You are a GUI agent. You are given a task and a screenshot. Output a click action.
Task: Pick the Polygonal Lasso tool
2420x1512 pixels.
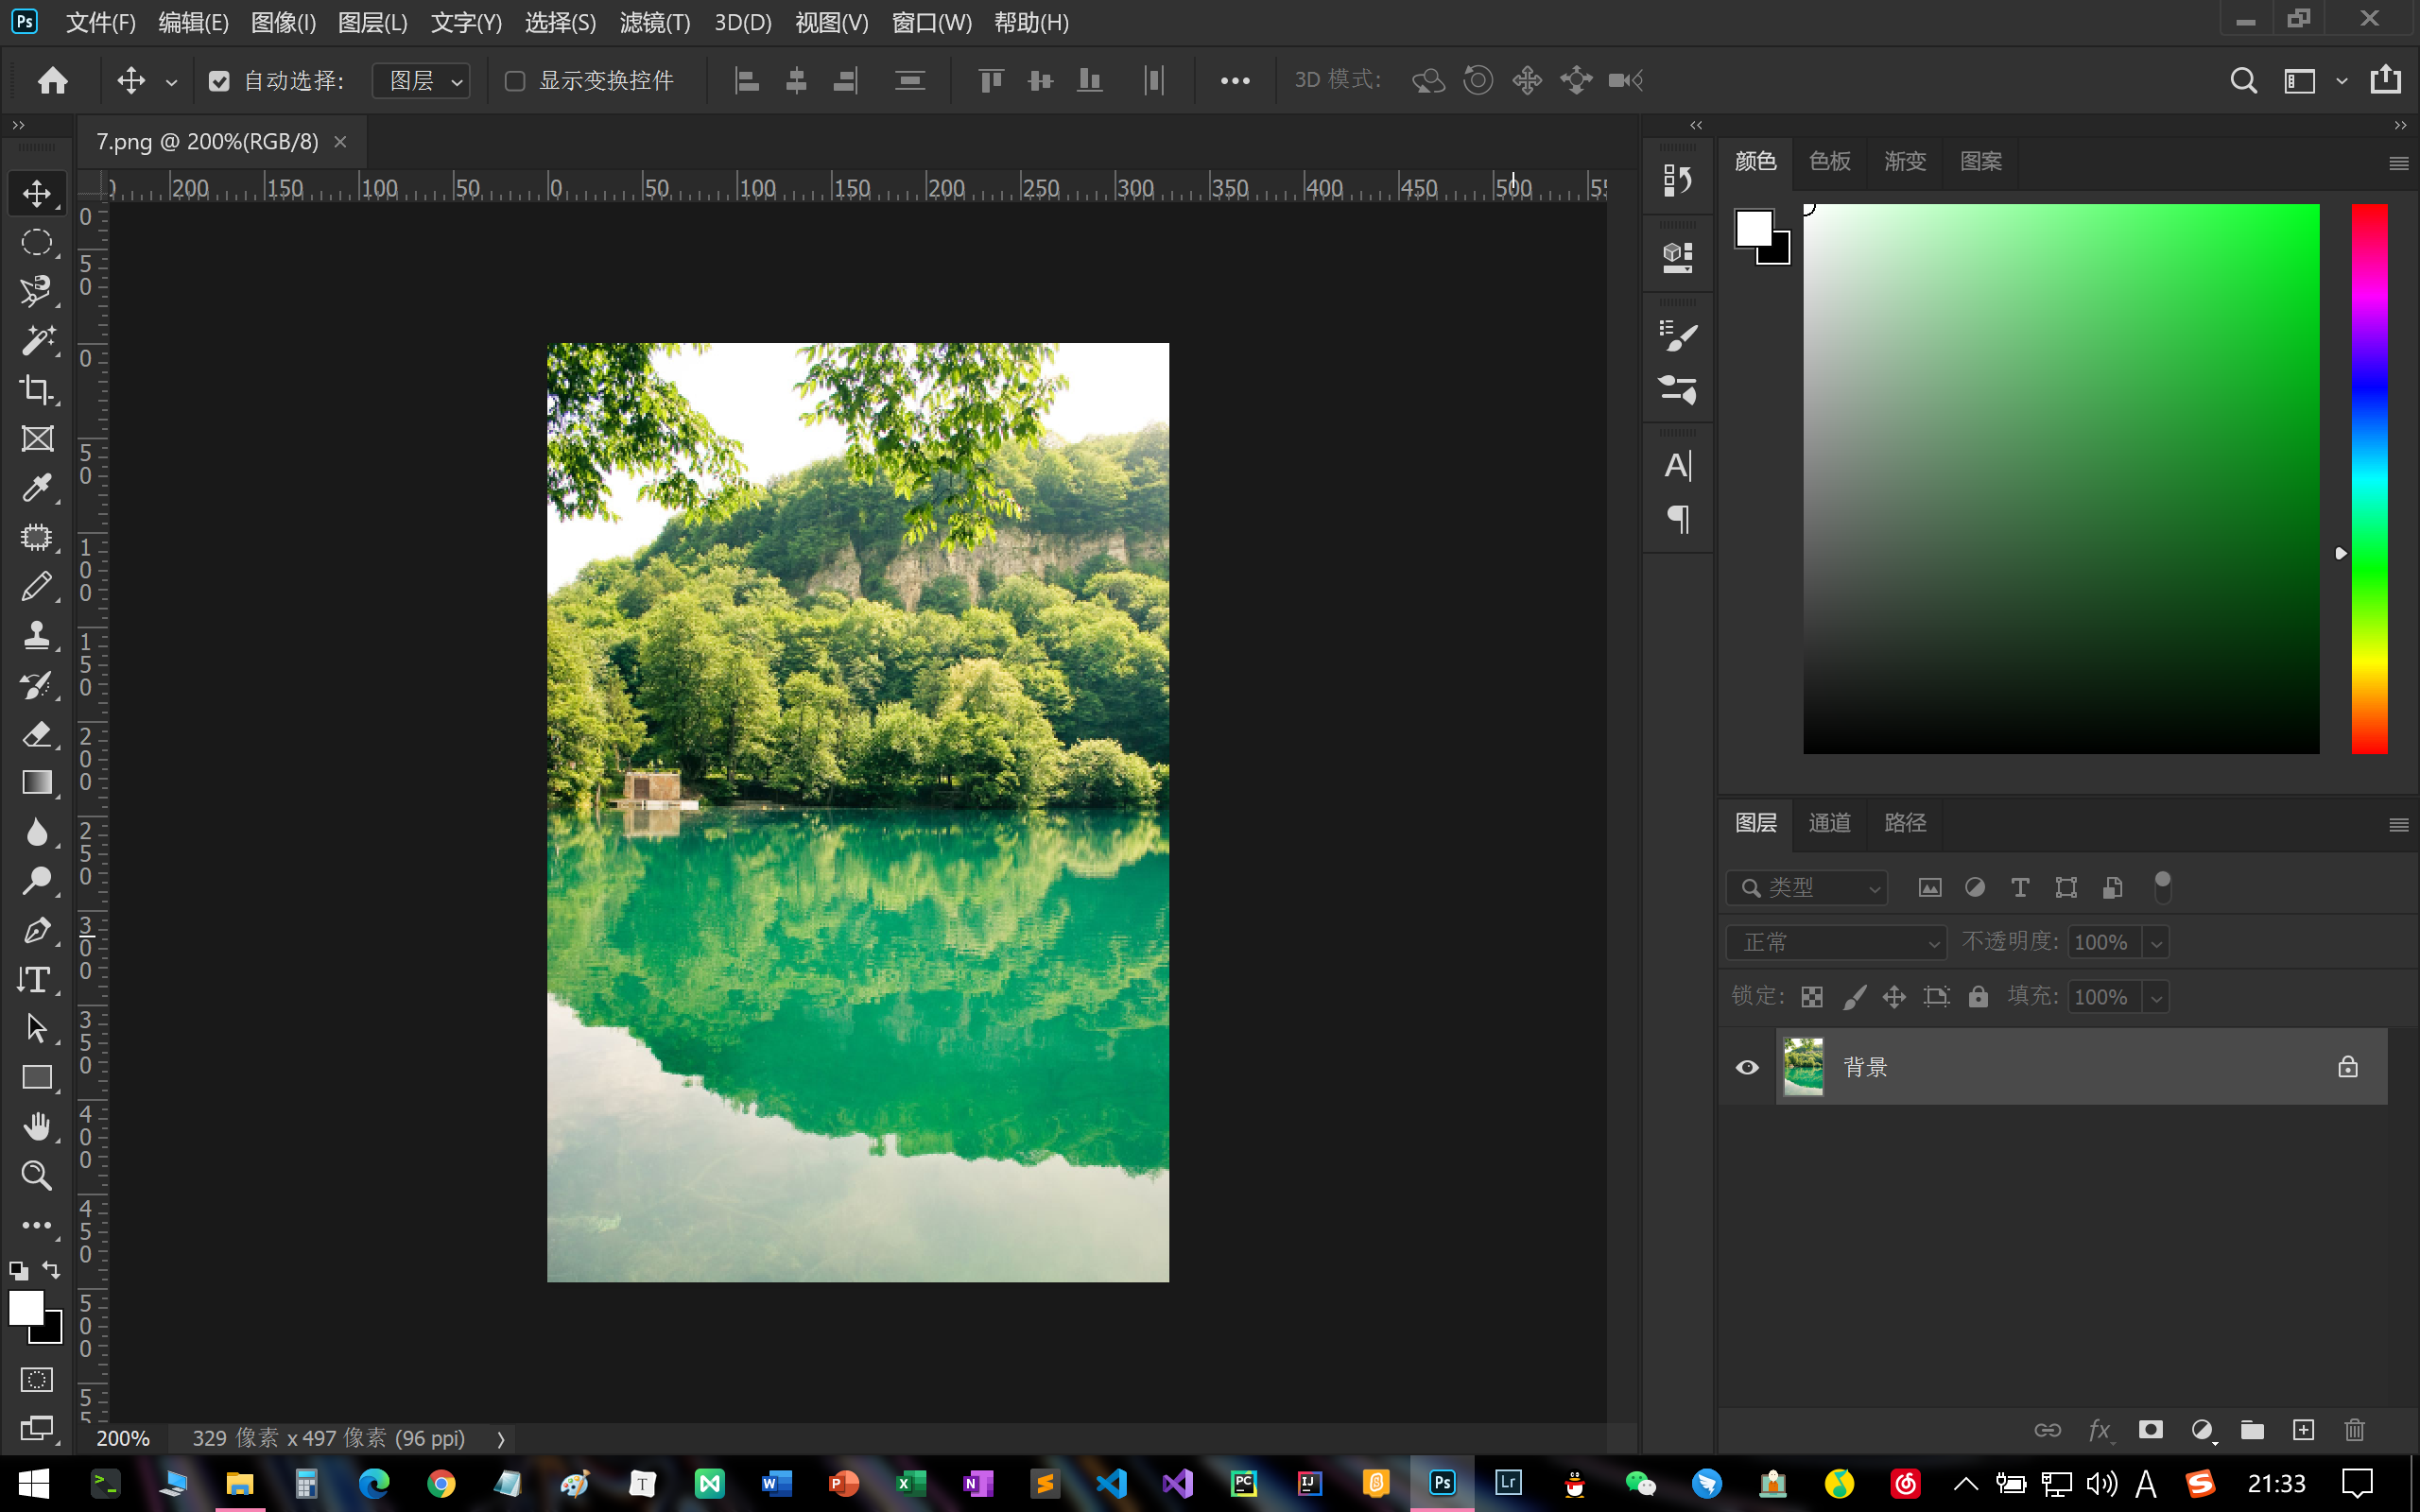pos(37,291)
